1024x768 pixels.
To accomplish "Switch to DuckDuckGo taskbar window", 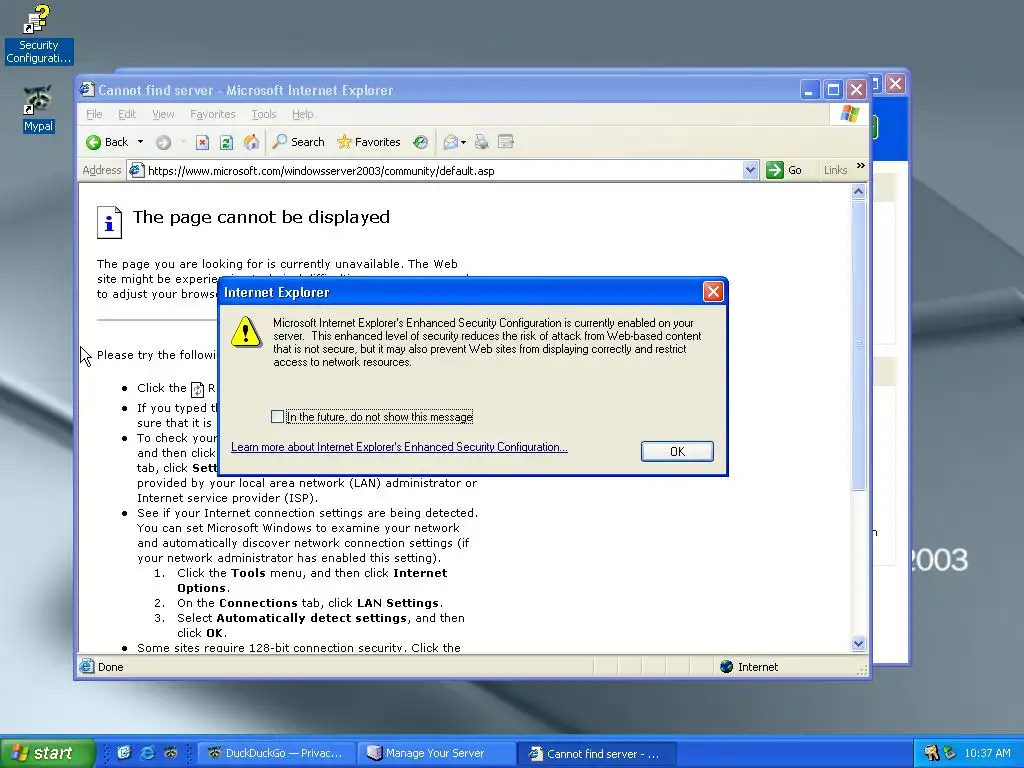I will [x=276, y=753].
